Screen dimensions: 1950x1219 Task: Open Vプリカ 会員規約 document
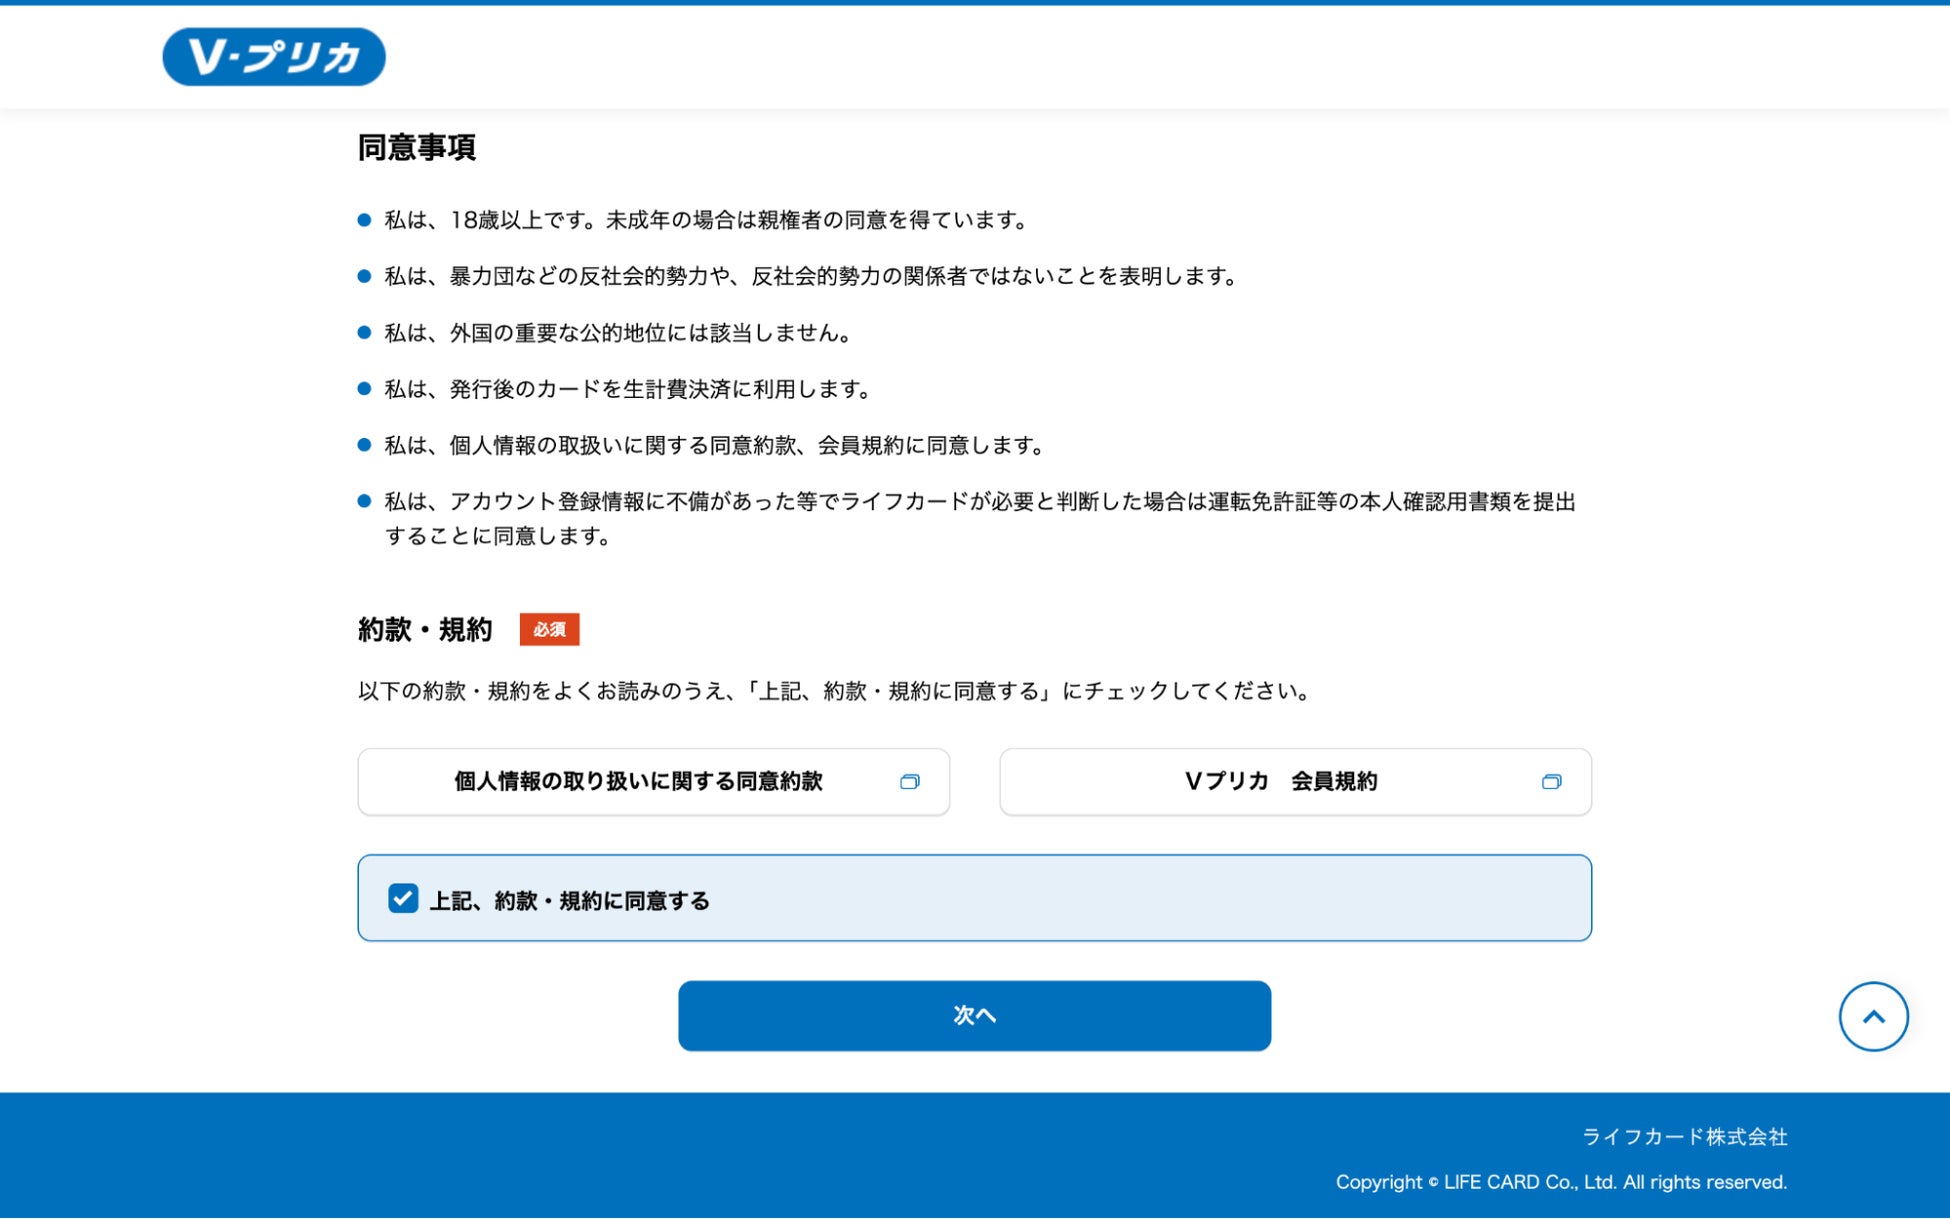(x=1280, y=782)
